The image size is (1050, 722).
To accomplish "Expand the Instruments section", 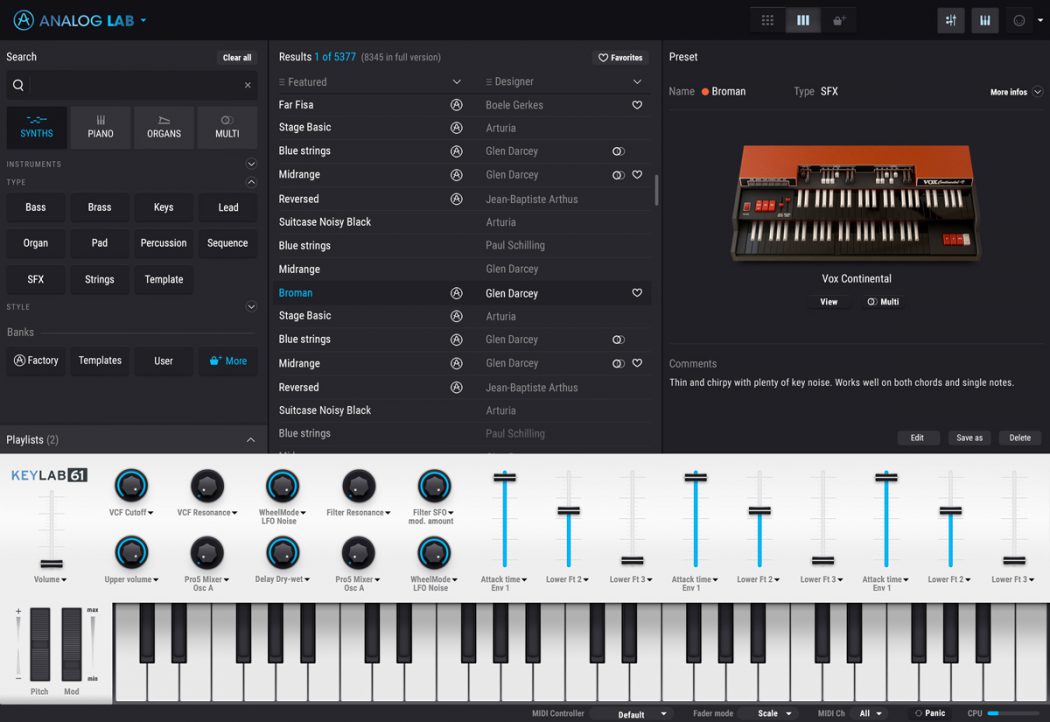I will pyautogui.click(x=251, y=164).
